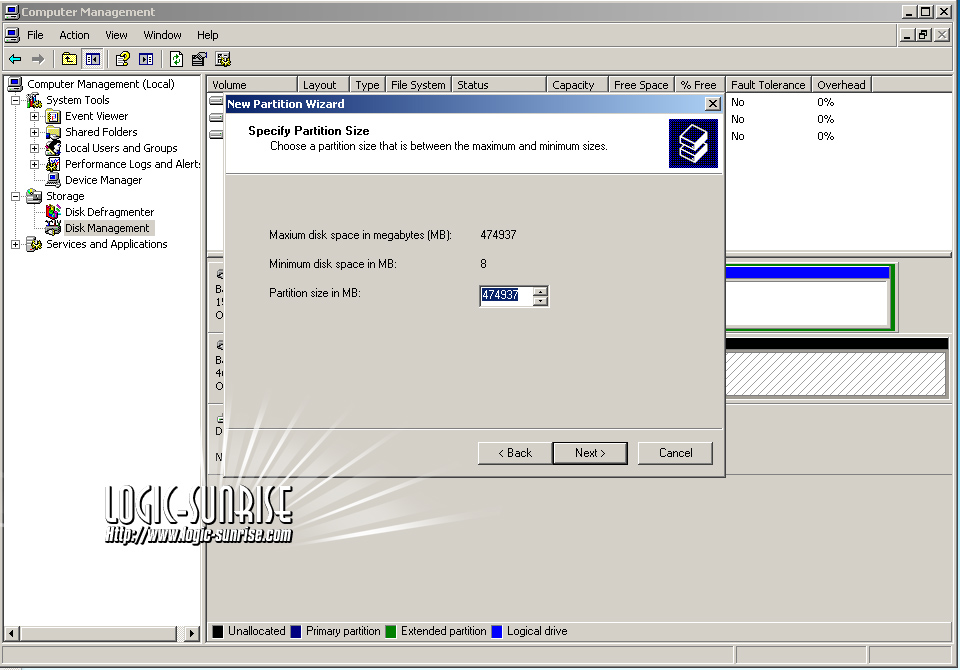
Task: Click the green Refresh toolbar icon
Action: pos(176,59)
